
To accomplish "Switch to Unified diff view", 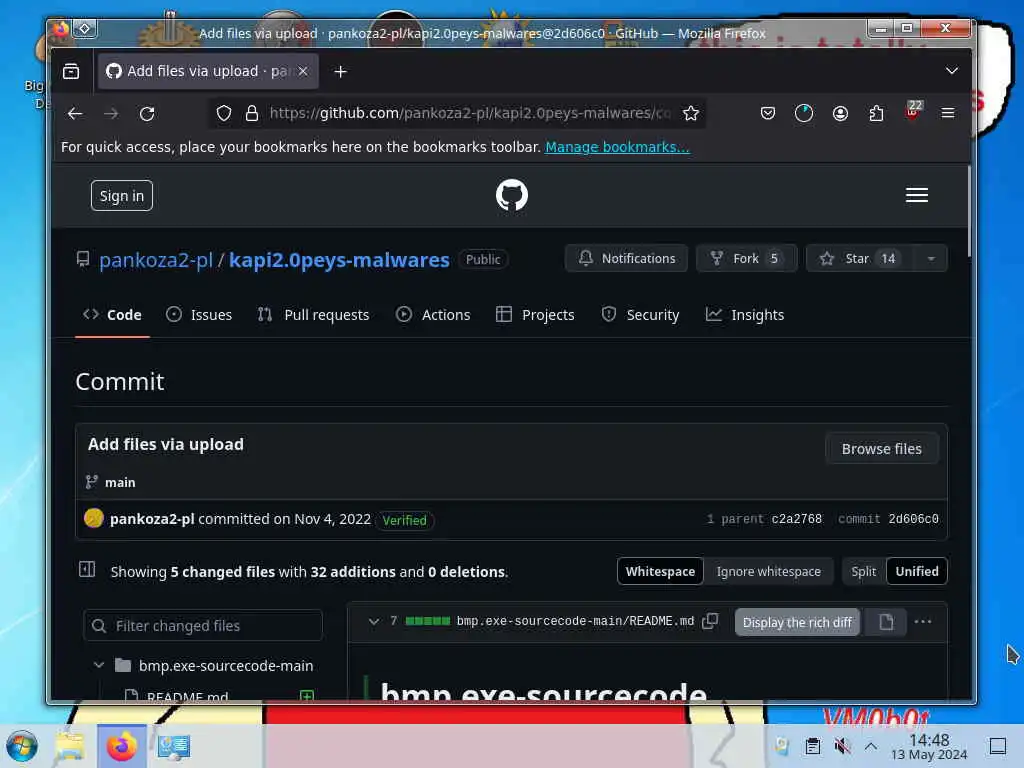I will [x=917, y=571].
